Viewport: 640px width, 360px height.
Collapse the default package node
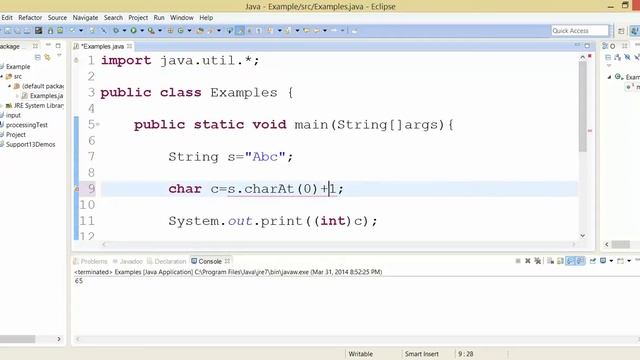pyautogui.click(x=9, y=86)
